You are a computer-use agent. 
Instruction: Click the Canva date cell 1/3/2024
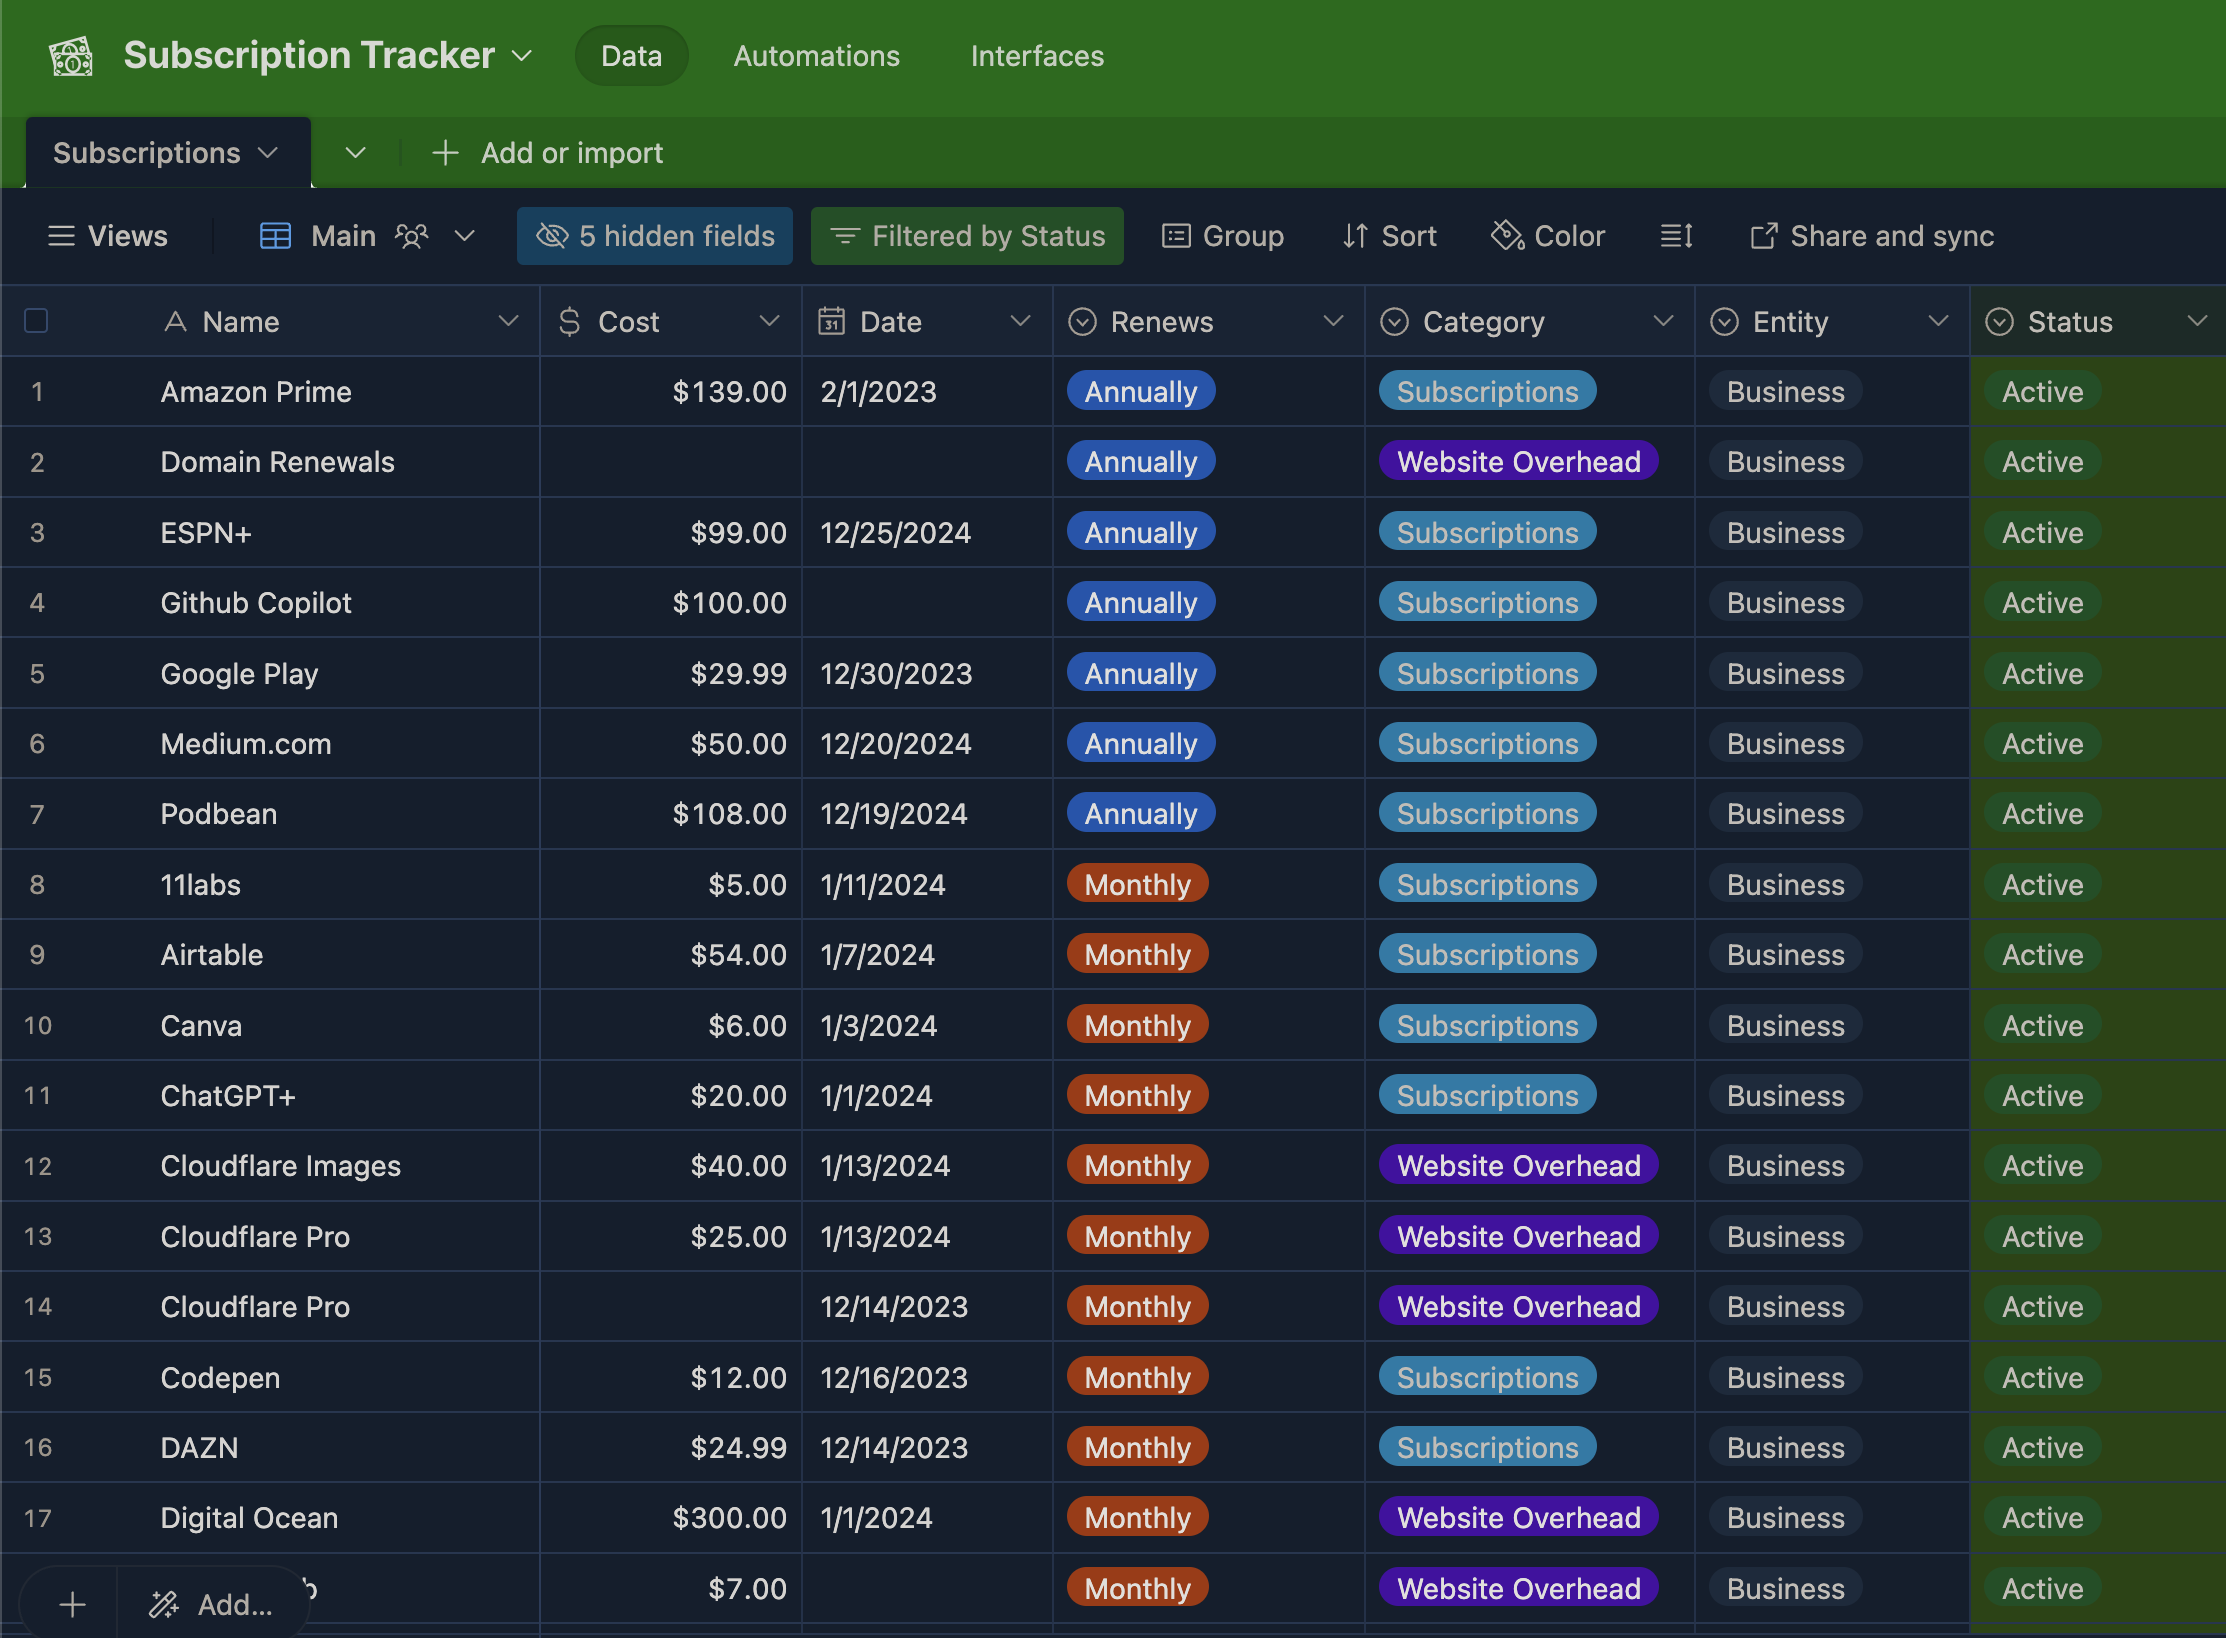coord(927,1026)
